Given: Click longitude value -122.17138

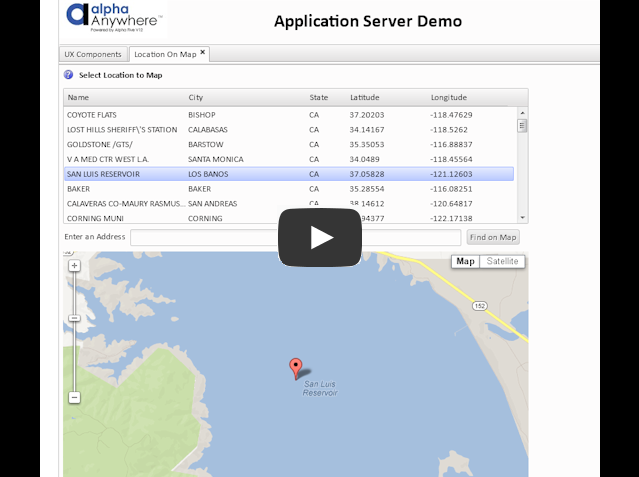Looking at the screenshot, I should point(451,218).
